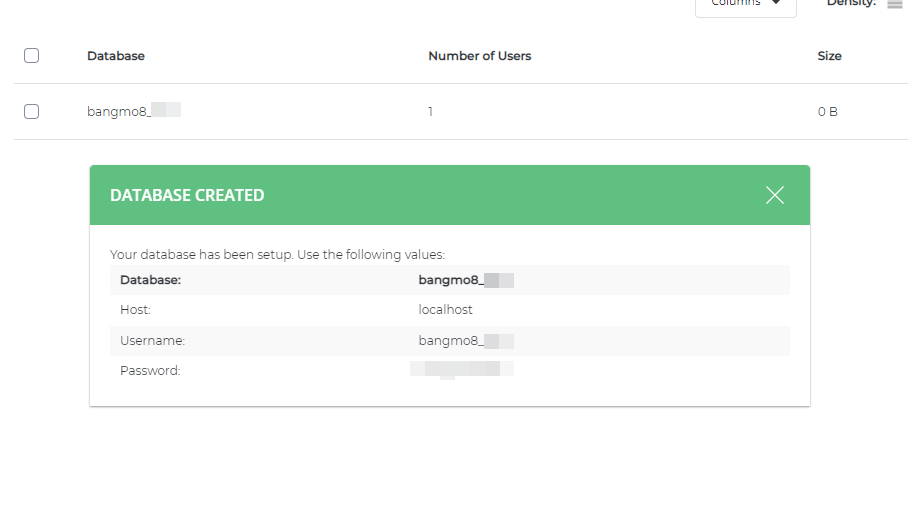Click the 0 B size cell
Screen dimensions: 908x514
coord(828,112)
